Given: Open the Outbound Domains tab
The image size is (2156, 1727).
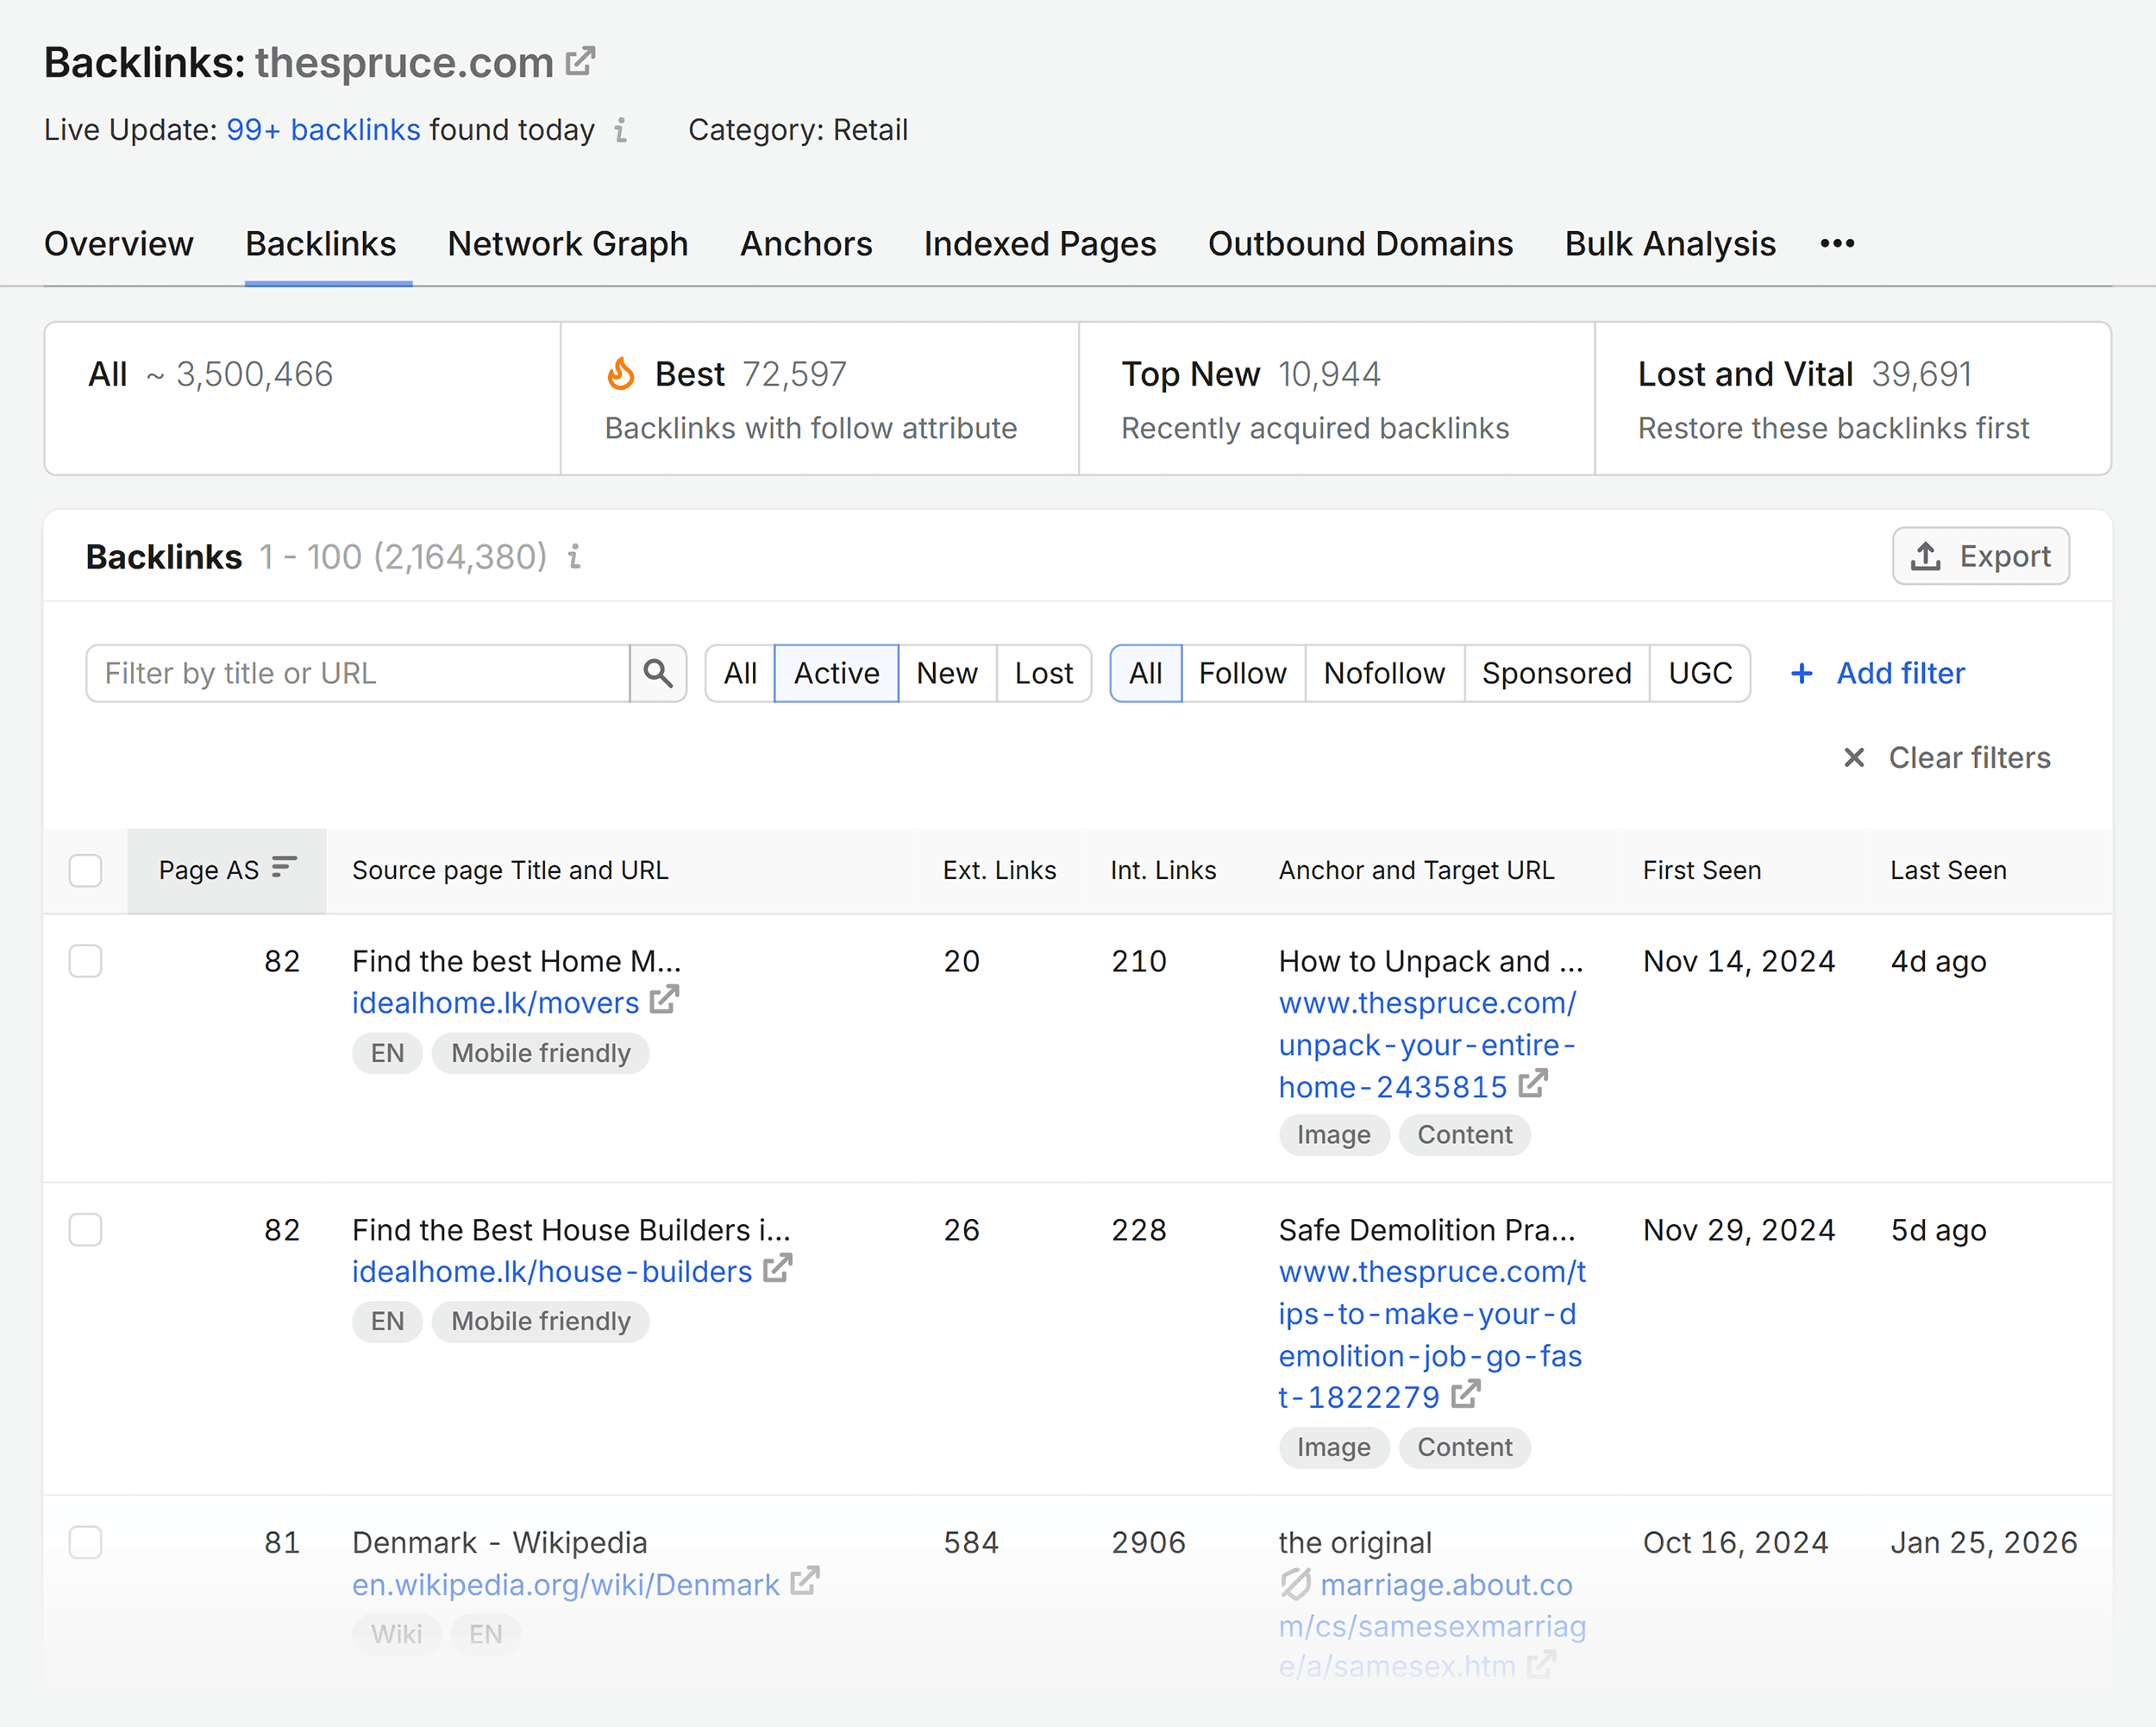Looking at the screenshot, I should [1361, 244].
